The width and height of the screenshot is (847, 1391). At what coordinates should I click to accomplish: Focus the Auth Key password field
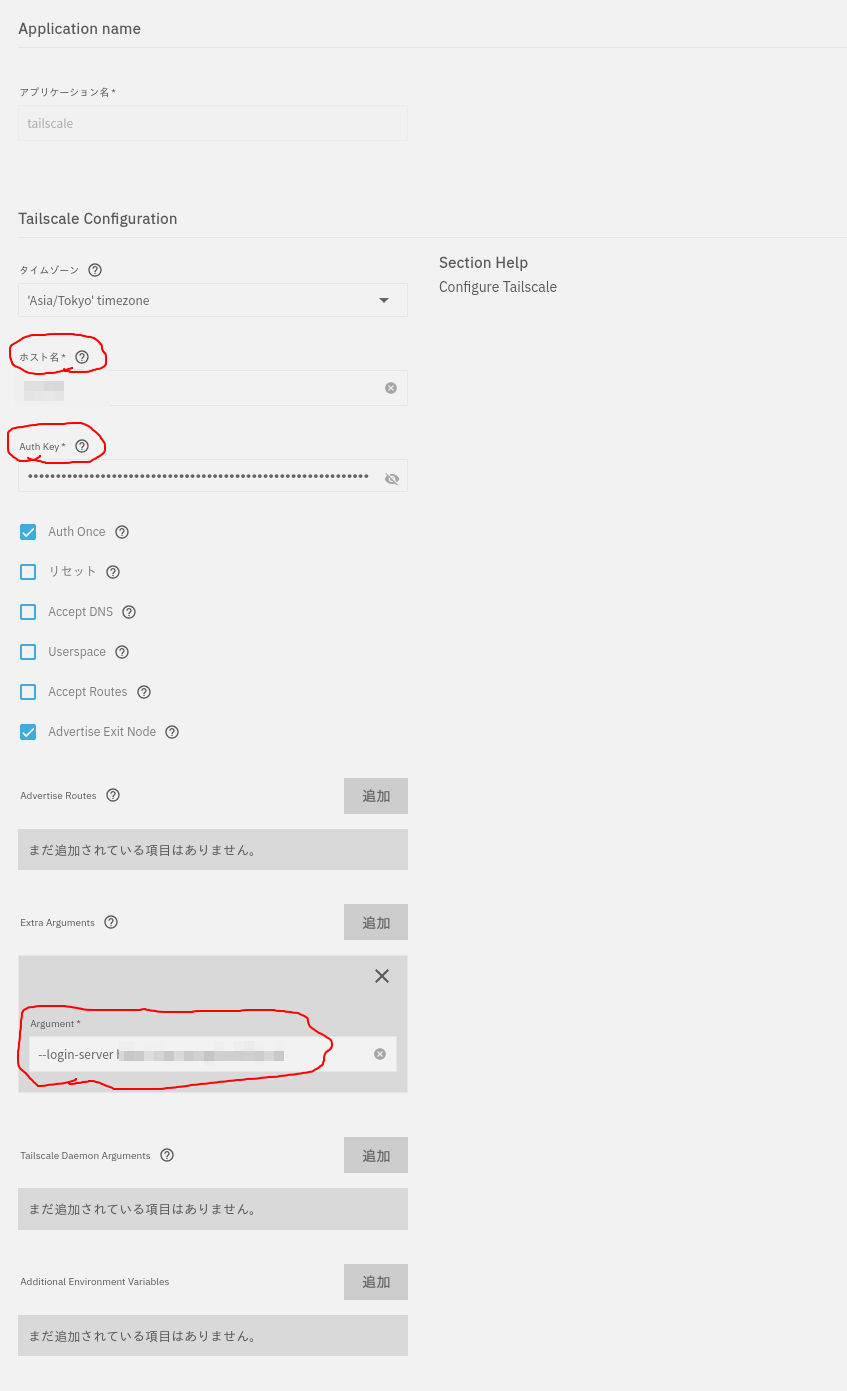click(x=213, y=477)
